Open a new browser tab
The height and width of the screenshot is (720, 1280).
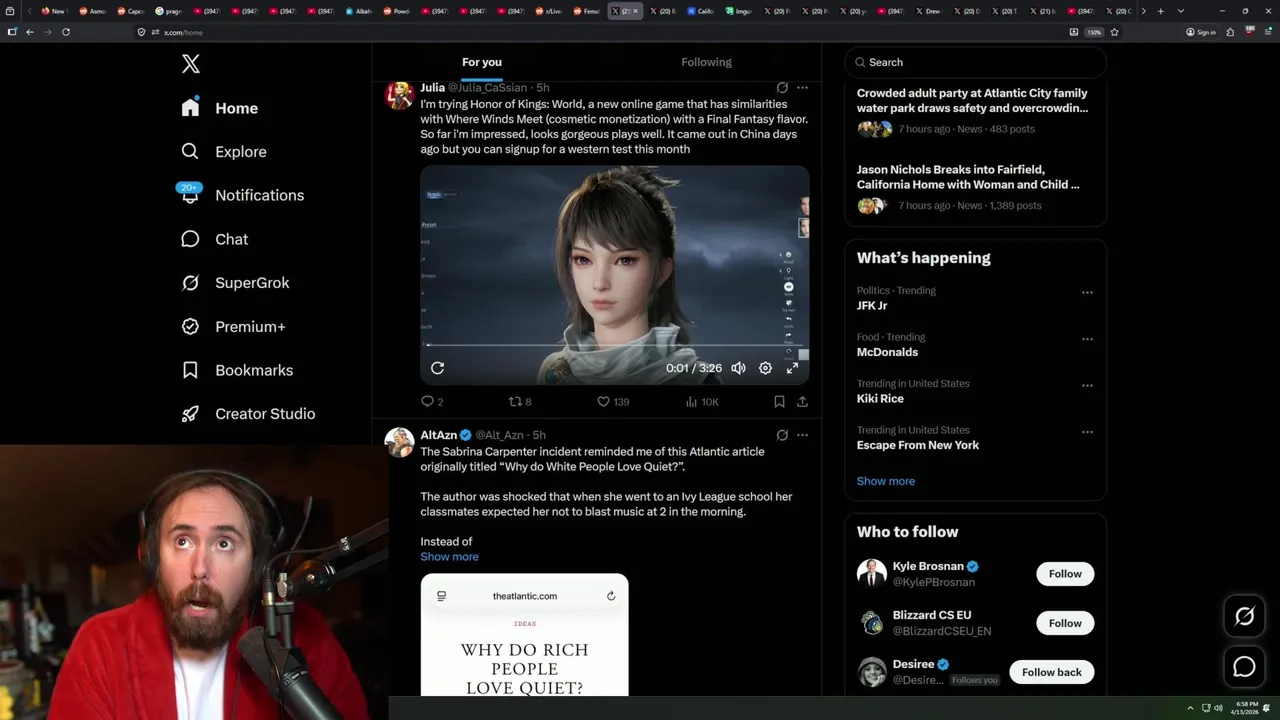[x=1160, y=11]
